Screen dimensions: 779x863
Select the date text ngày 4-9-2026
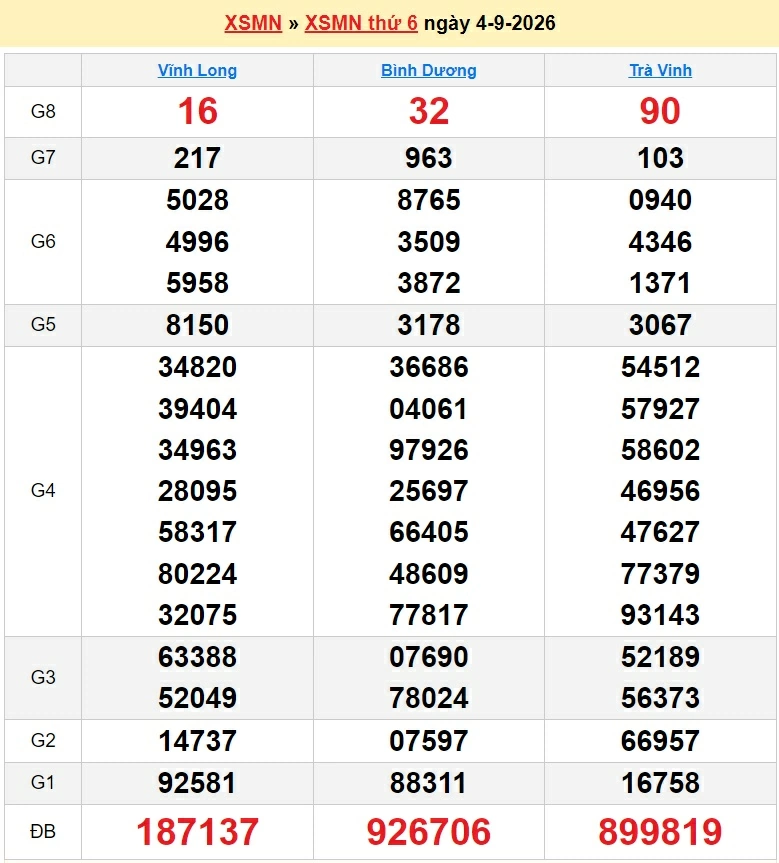tap(489, 23)
